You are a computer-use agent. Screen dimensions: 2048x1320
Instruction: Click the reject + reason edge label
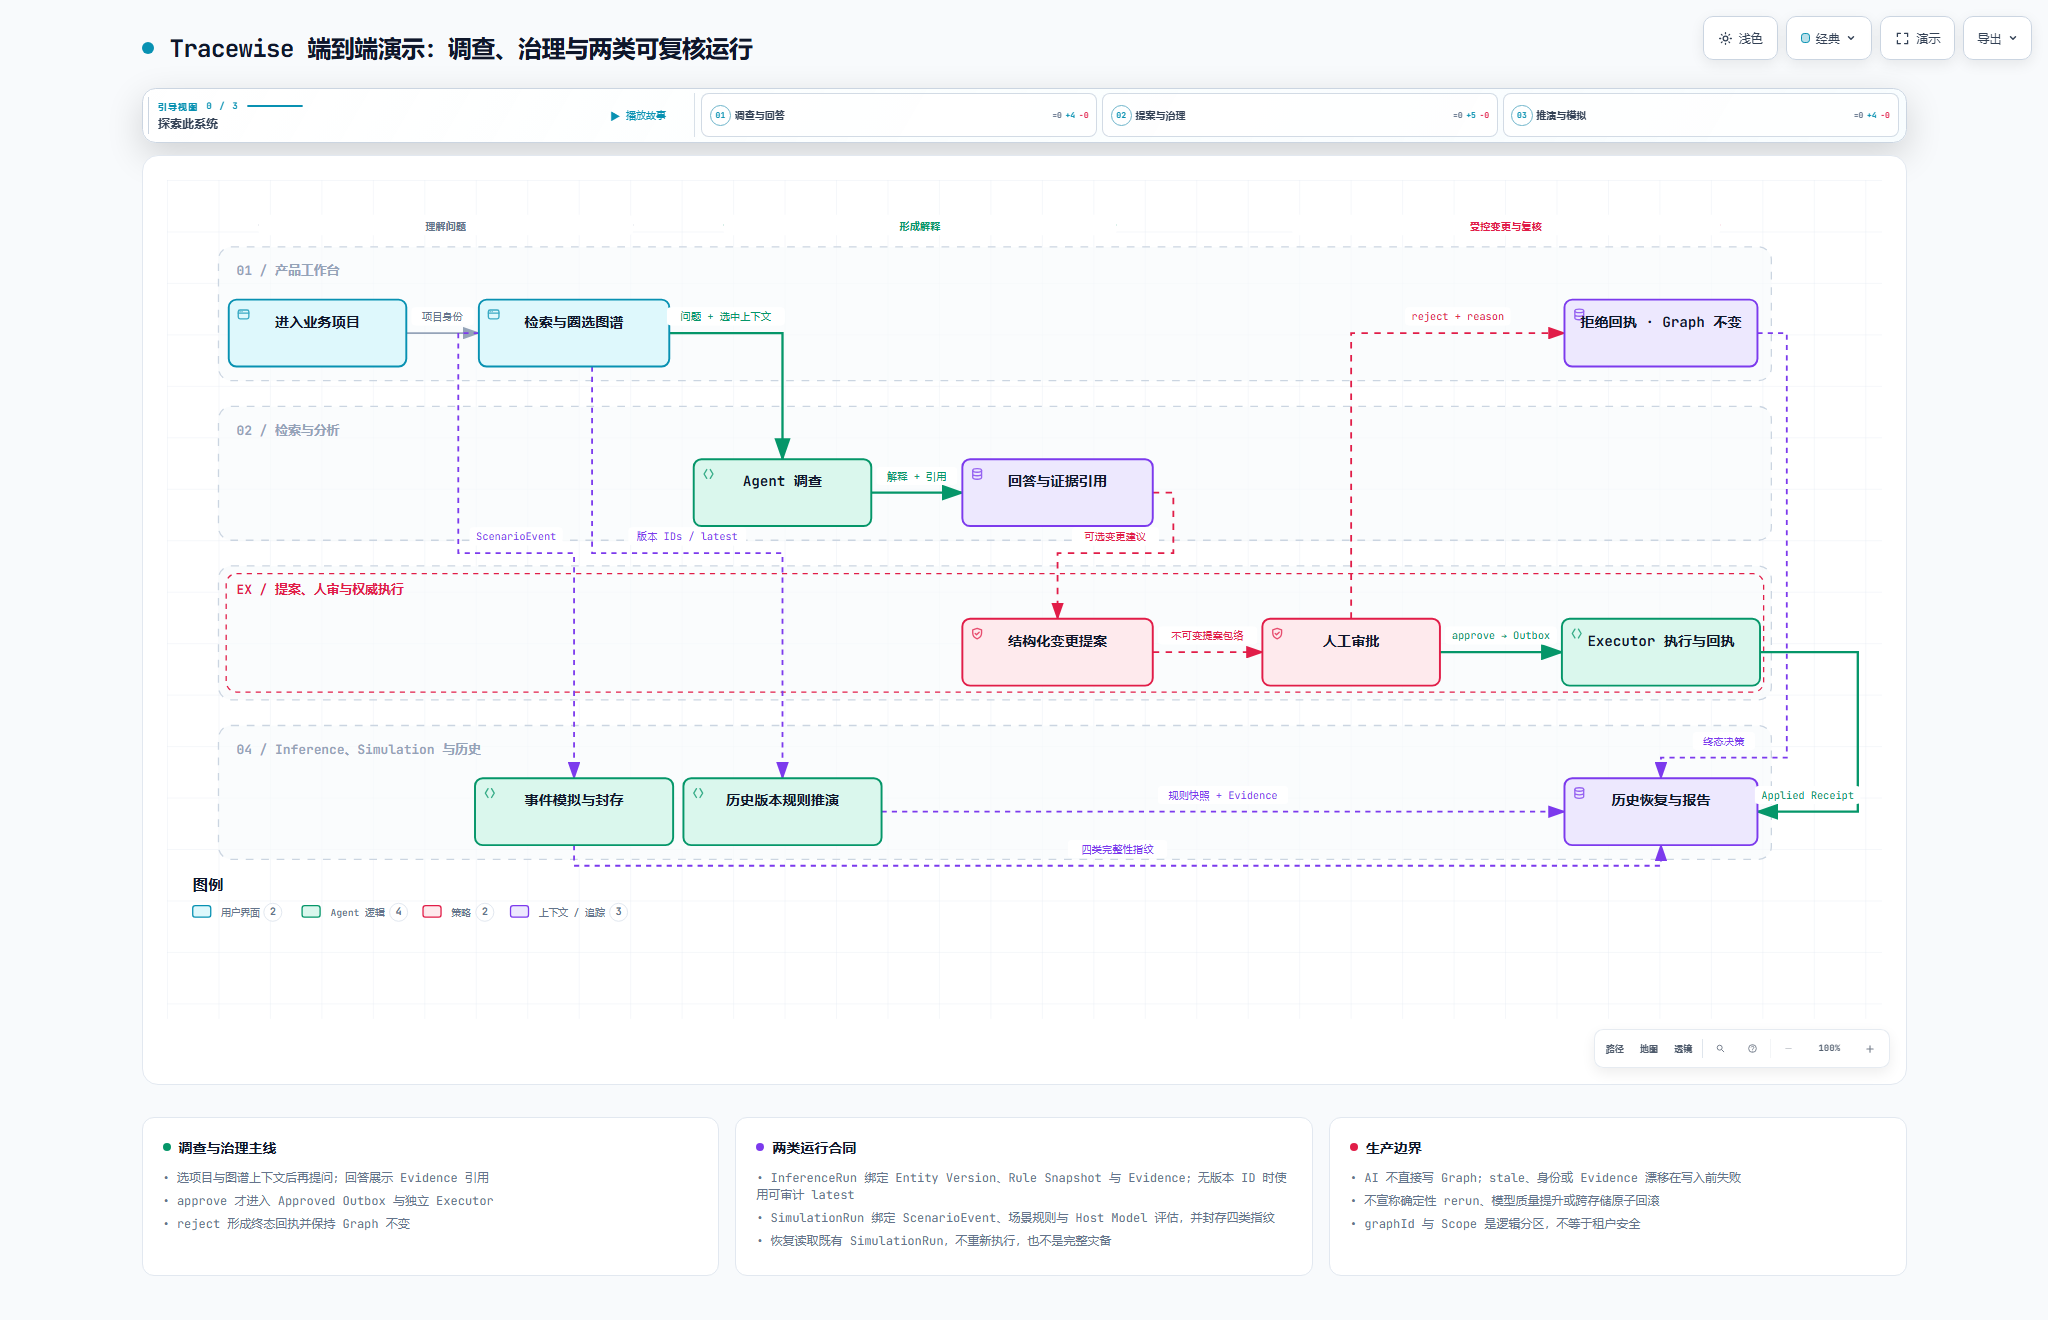pos(1457,317)
